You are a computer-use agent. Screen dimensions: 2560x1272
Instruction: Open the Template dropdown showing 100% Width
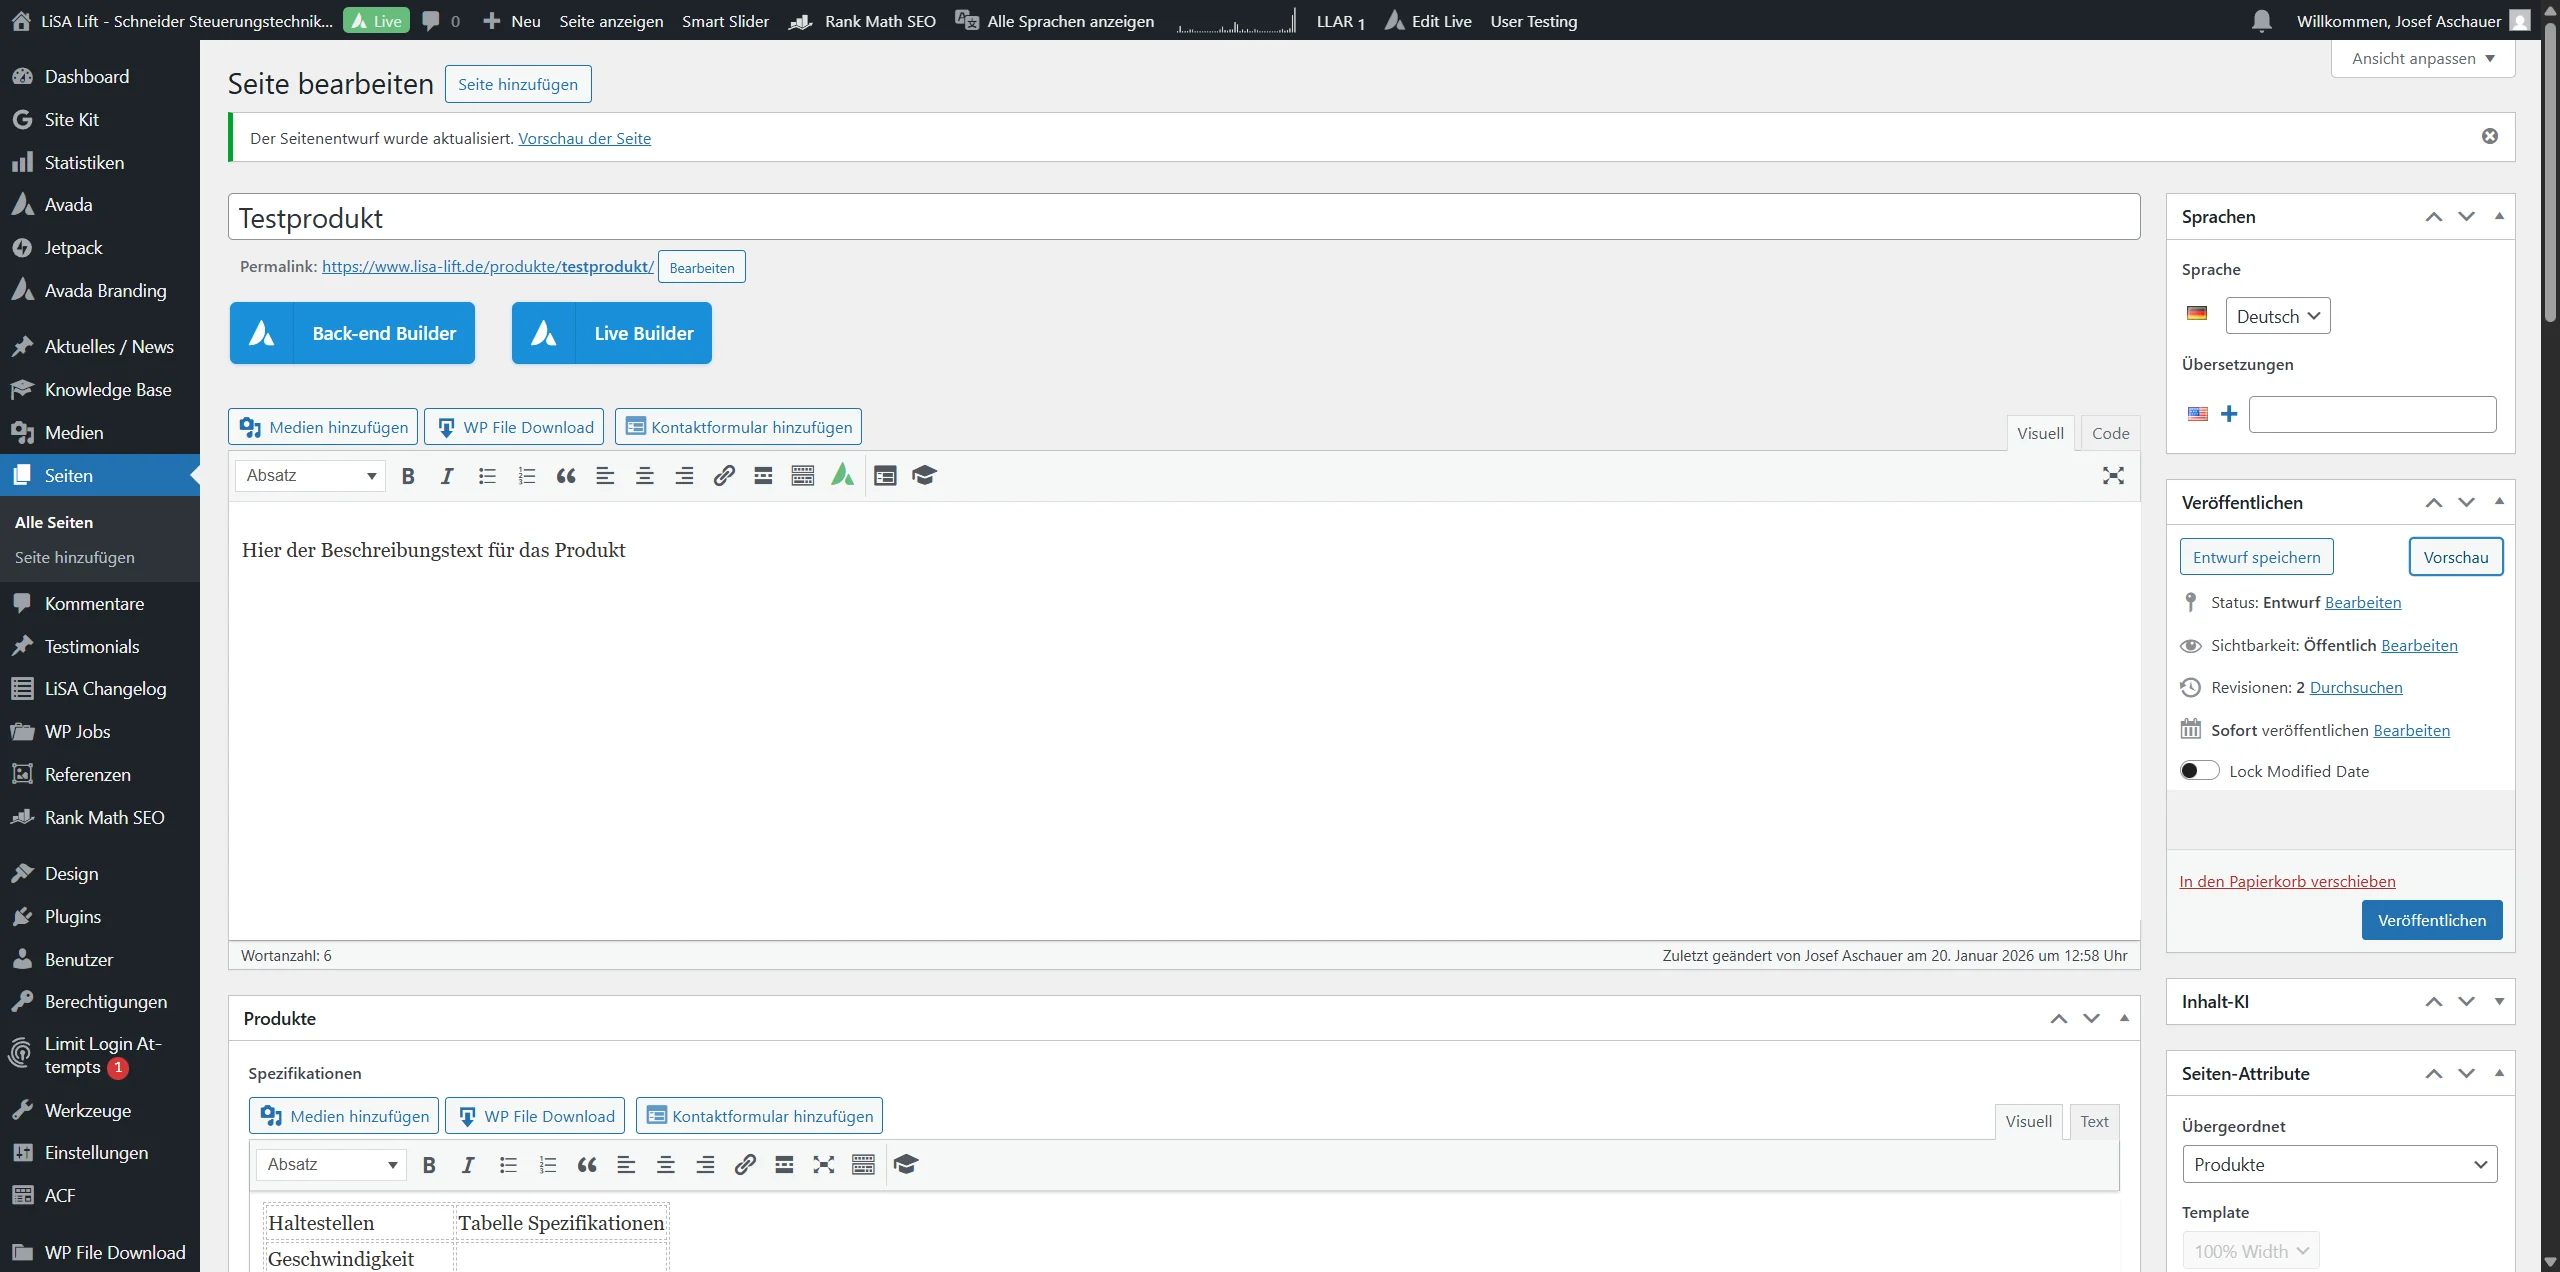click(x=2251, y=1250)
